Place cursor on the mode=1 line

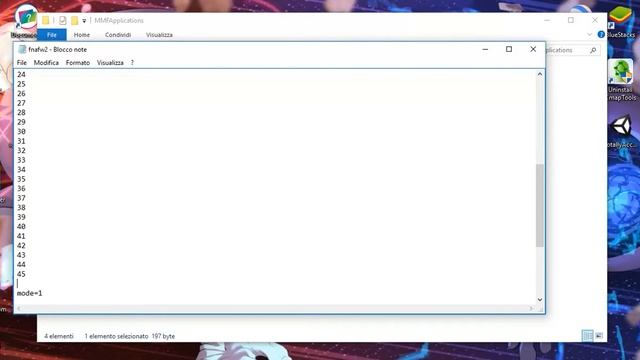pyautogui.click(x=29, y=293)
